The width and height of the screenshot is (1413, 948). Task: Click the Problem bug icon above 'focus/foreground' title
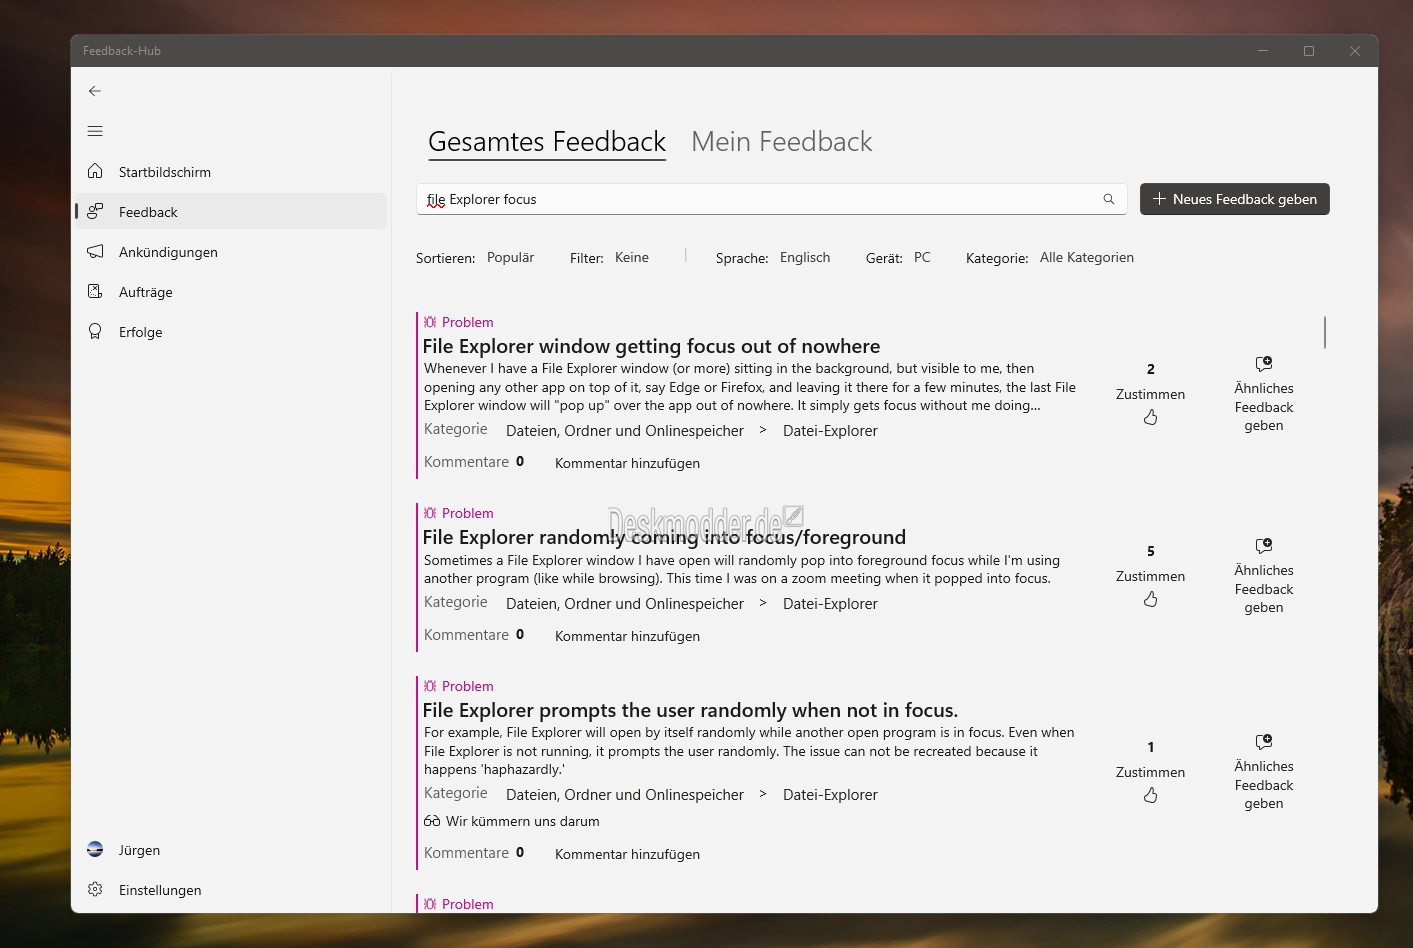pos(430,513)
